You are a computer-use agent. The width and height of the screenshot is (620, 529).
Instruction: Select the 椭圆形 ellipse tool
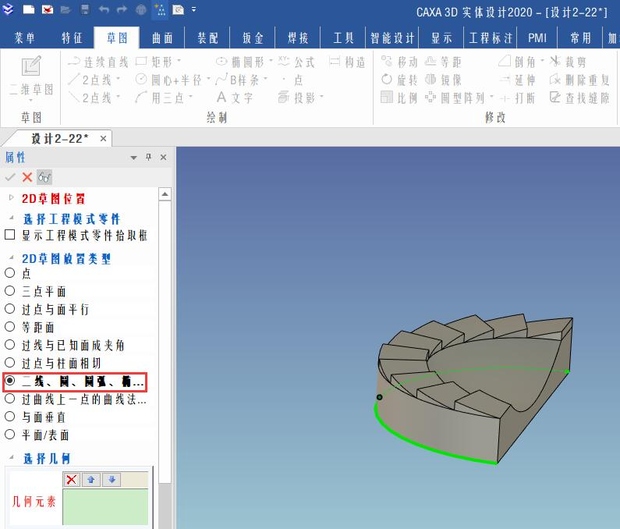[x=240, y=62]
